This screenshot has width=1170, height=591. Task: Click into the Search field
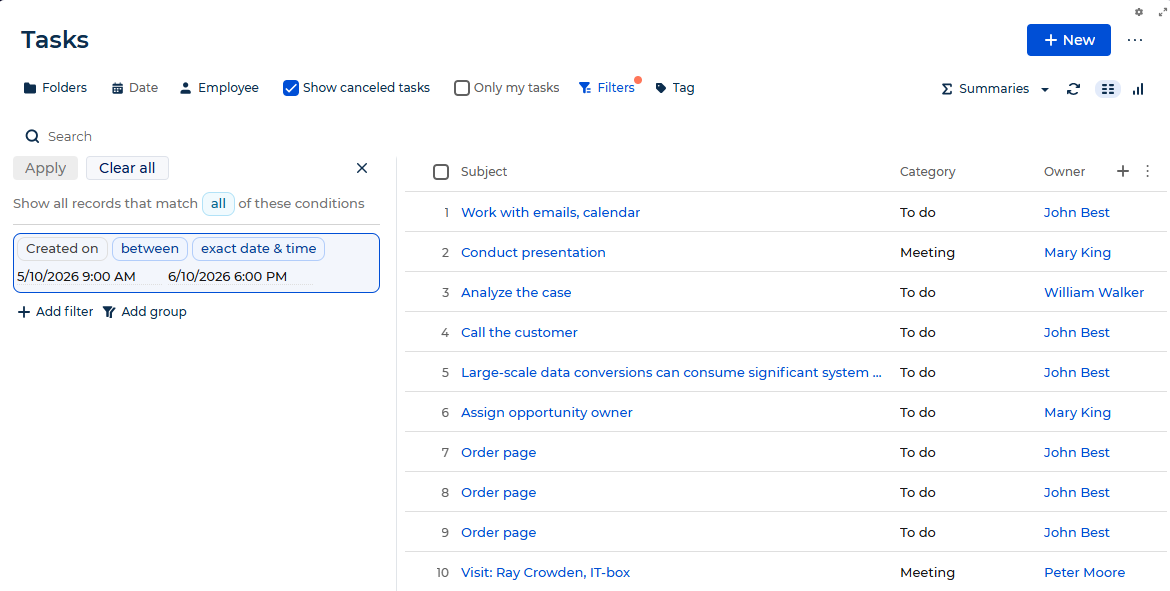(201, 137)
